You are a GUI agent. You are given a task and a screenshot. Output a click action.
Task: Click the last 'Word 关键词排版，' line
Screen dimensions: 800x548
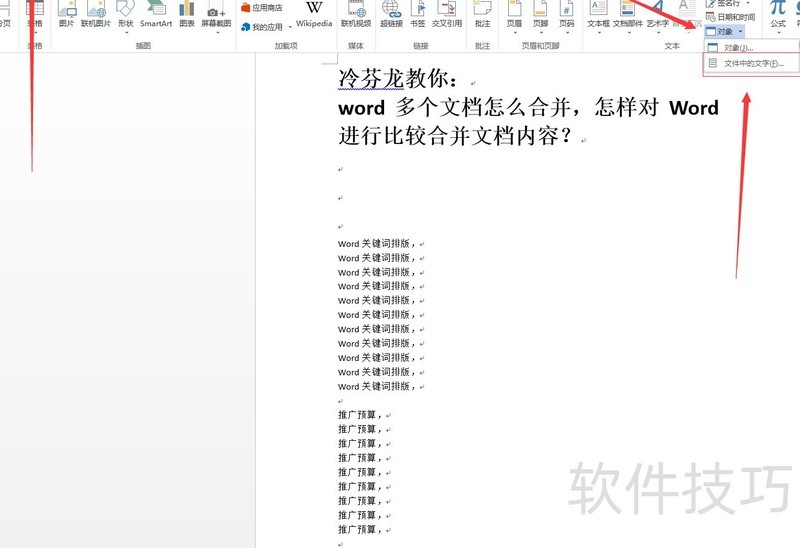(x=378, y=387)
